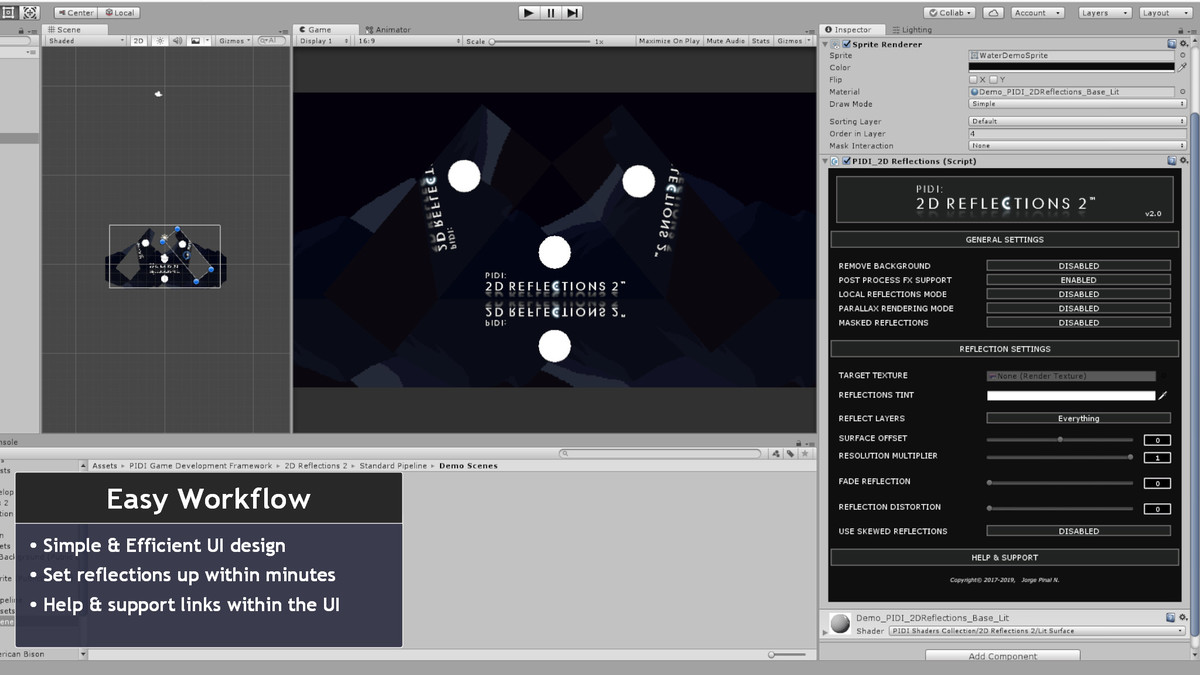Uncheck the PIDI_2D Reflections script checkbox
Screen dimensions: 1200x675
tap(847, 161)
